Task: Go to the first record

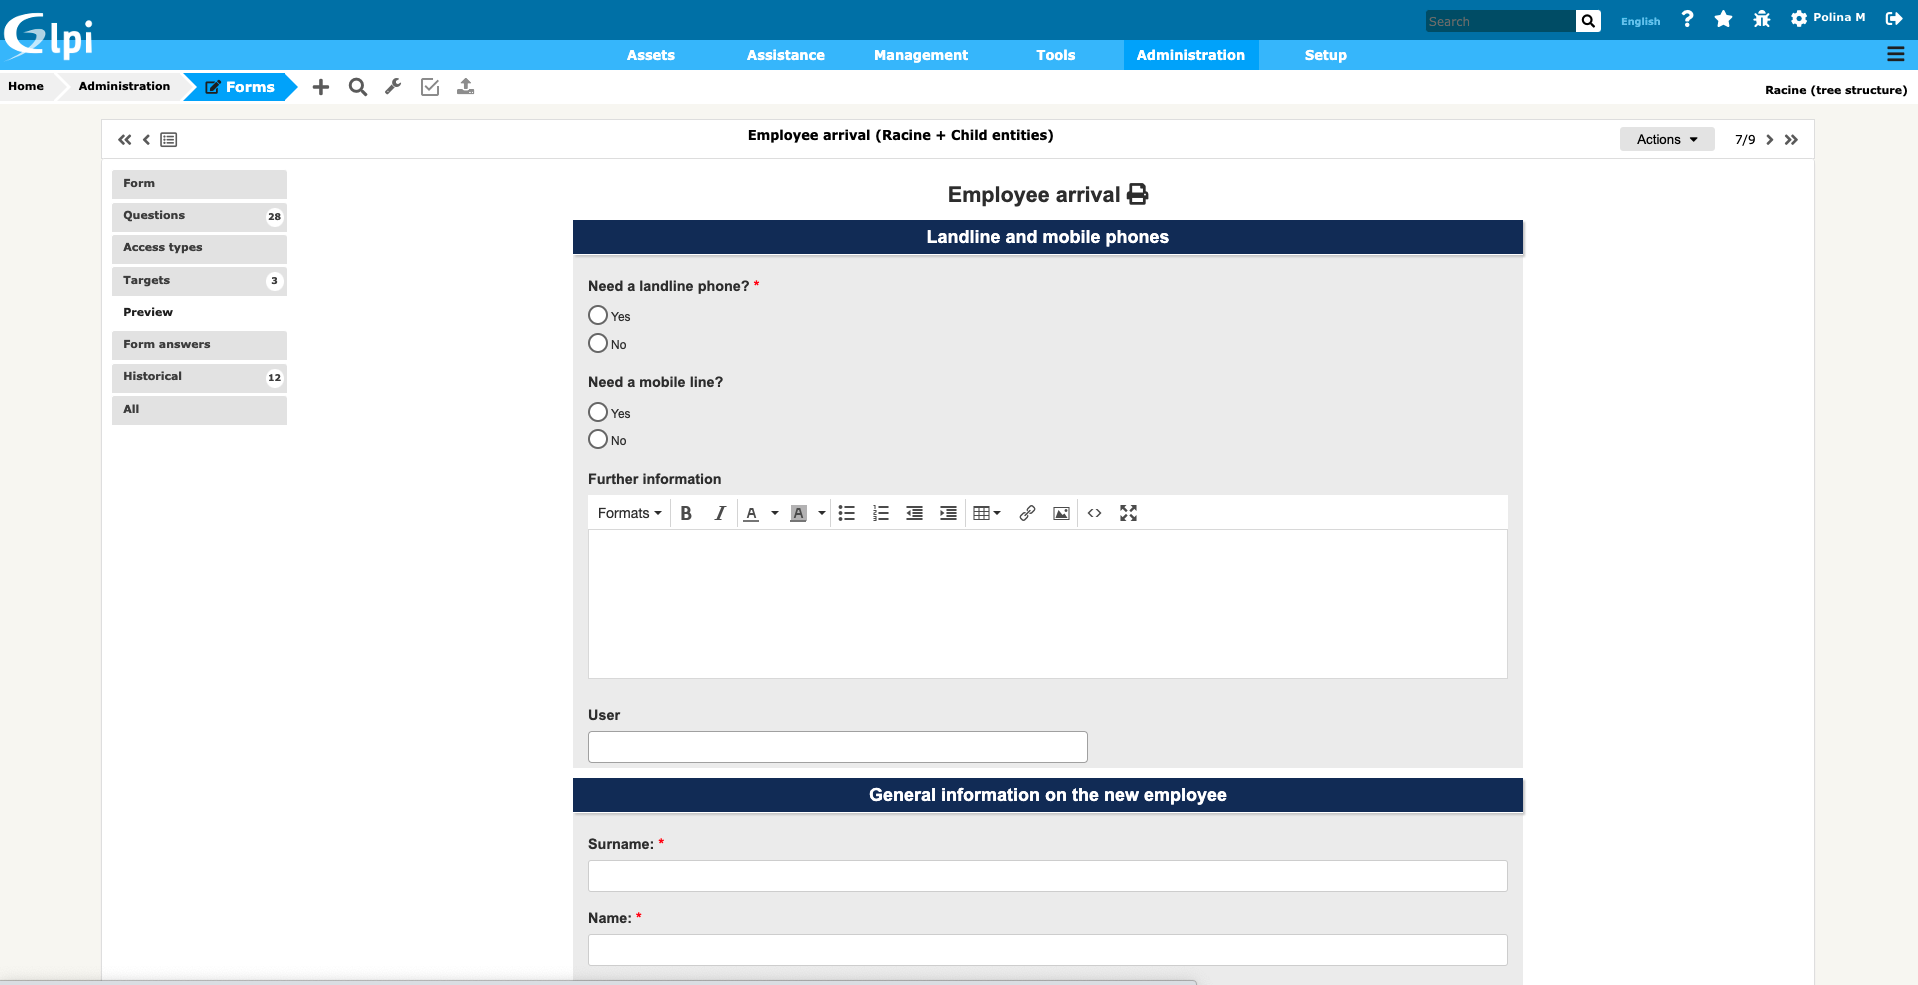Action: point(125,140)
